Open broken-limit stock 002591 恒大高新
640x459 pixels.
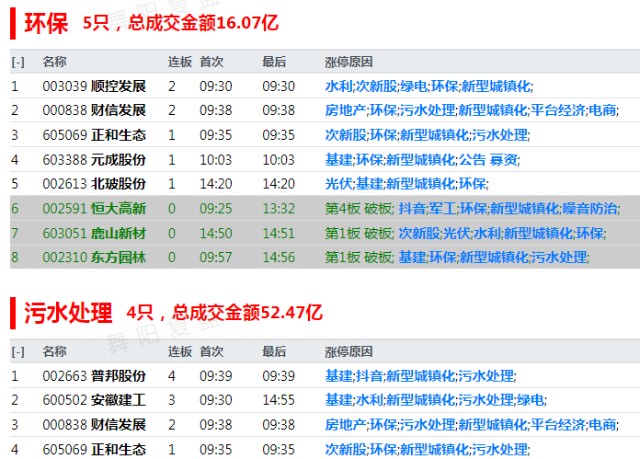pos(94,208)
